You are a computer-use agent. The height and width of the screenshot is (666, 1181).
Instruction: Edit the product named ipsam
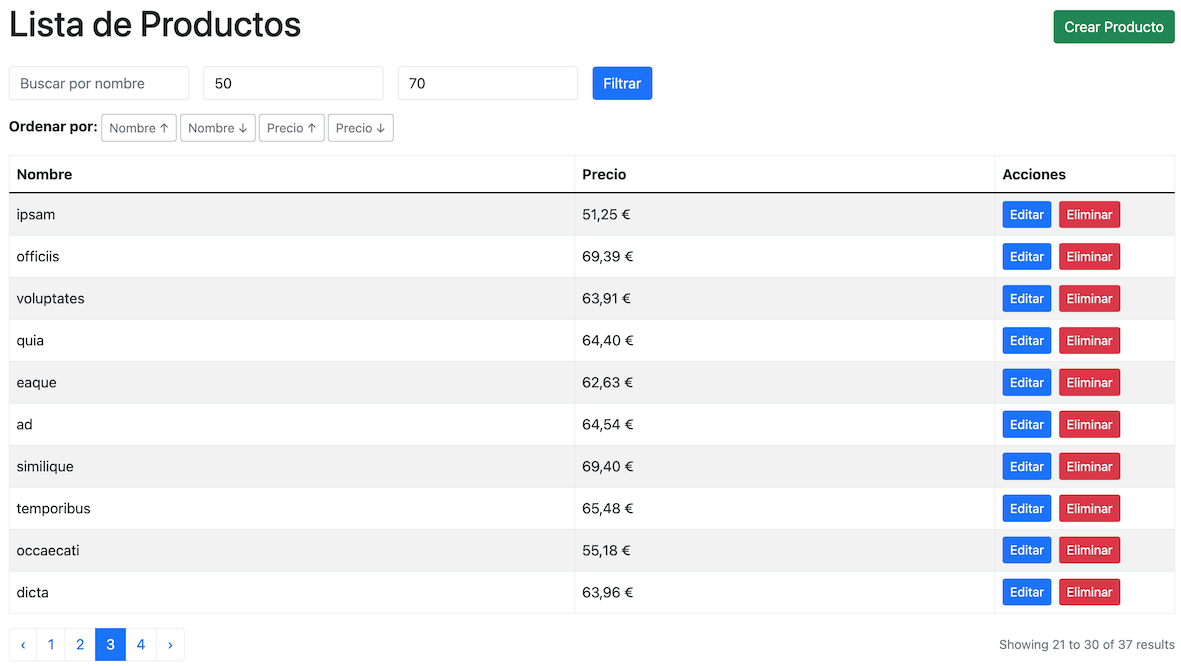[x=1026, y=214]
